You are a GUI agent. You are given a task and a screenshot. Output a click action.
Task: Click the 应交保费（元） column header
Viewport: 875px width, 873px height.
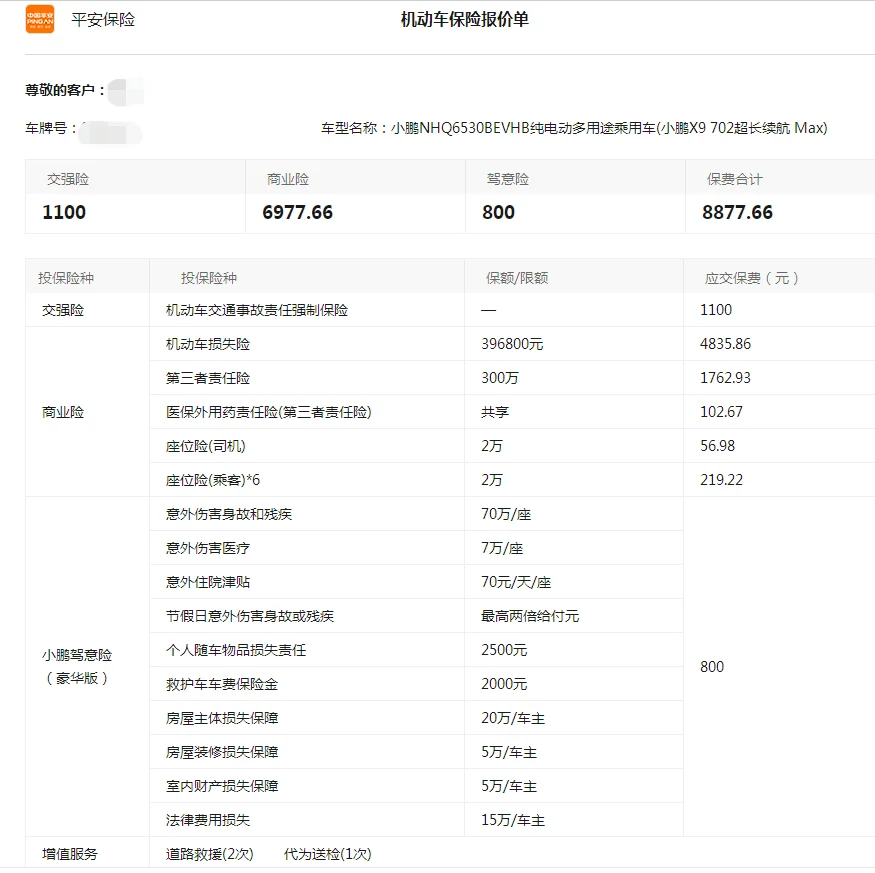point(751,278)
